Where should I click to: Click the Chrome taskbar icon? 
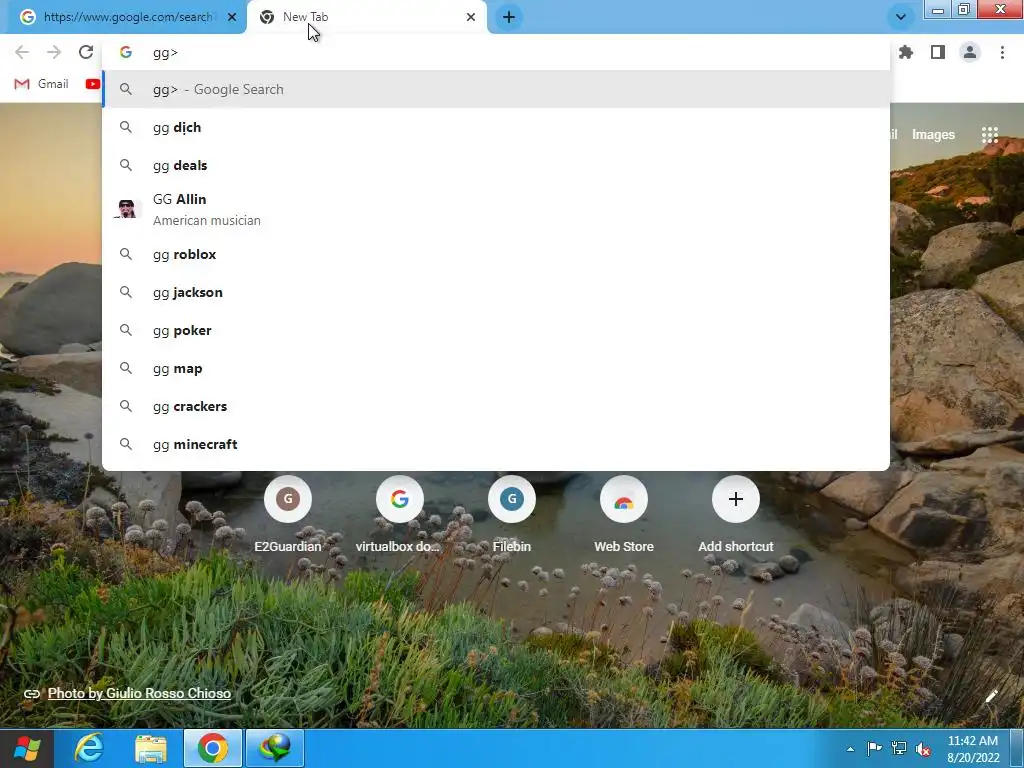click(x=213, y=748)
